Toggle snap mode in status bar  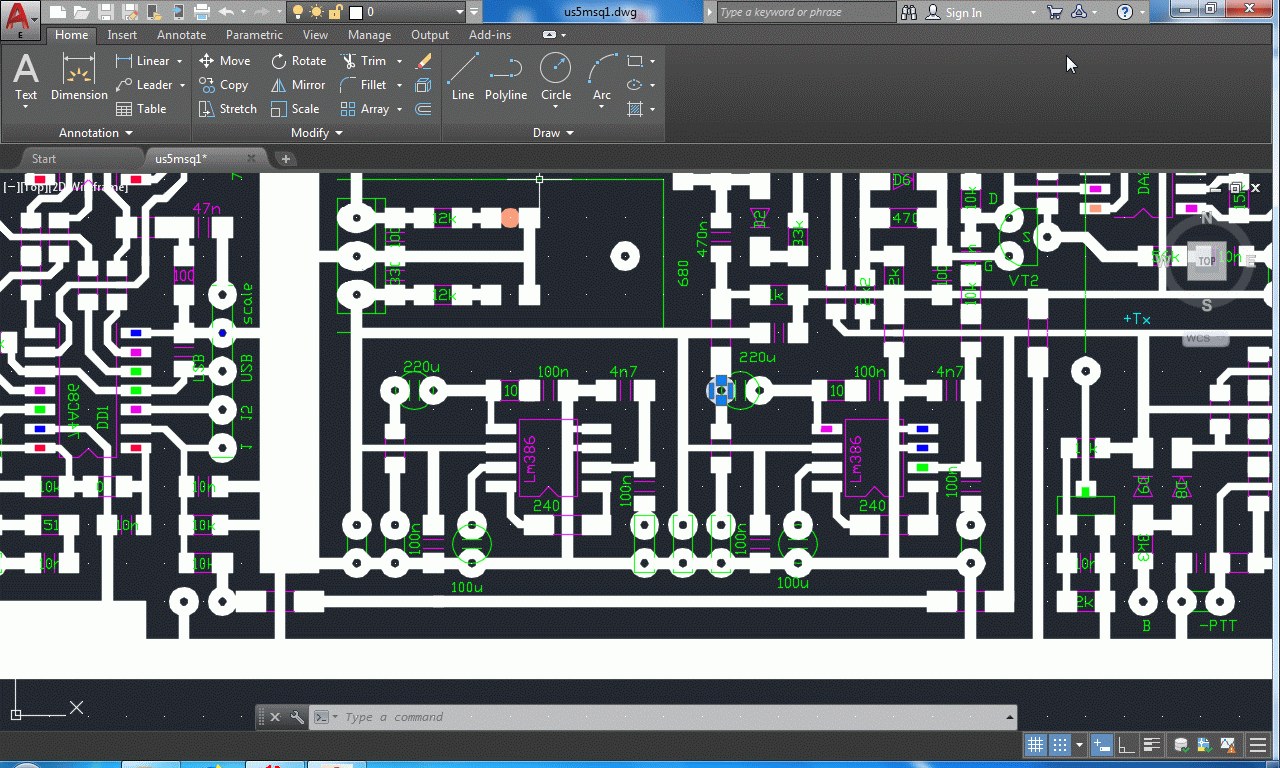pyautogui.click(x=1060, y=745)
